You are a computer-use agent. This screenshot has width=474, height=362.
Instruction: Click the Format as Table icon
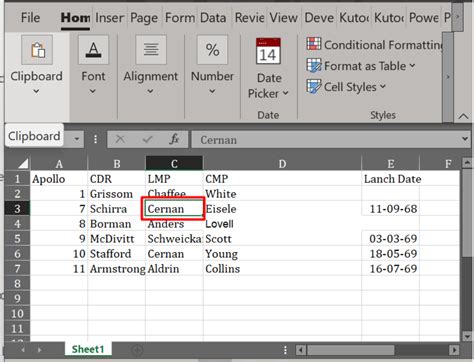click(x=314, y=65)
